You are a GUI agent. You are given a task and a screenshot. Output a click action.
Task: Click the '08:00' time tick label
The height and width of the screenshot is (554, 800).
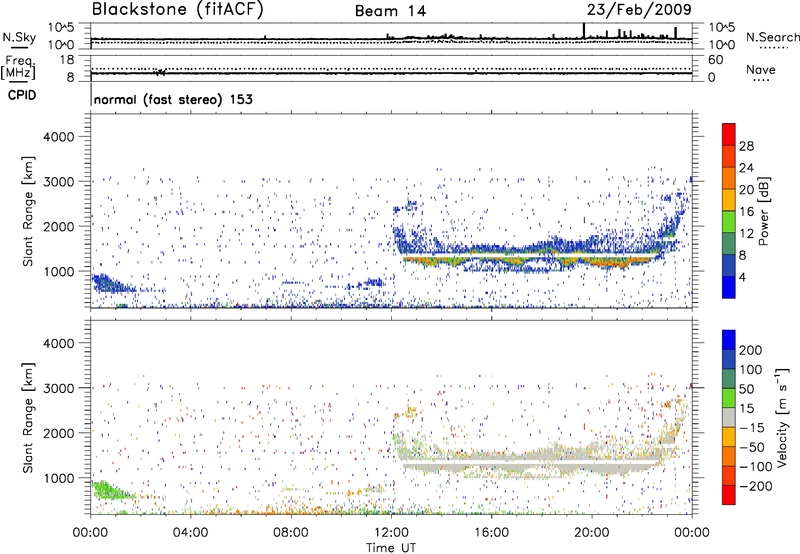coord(290,533)
